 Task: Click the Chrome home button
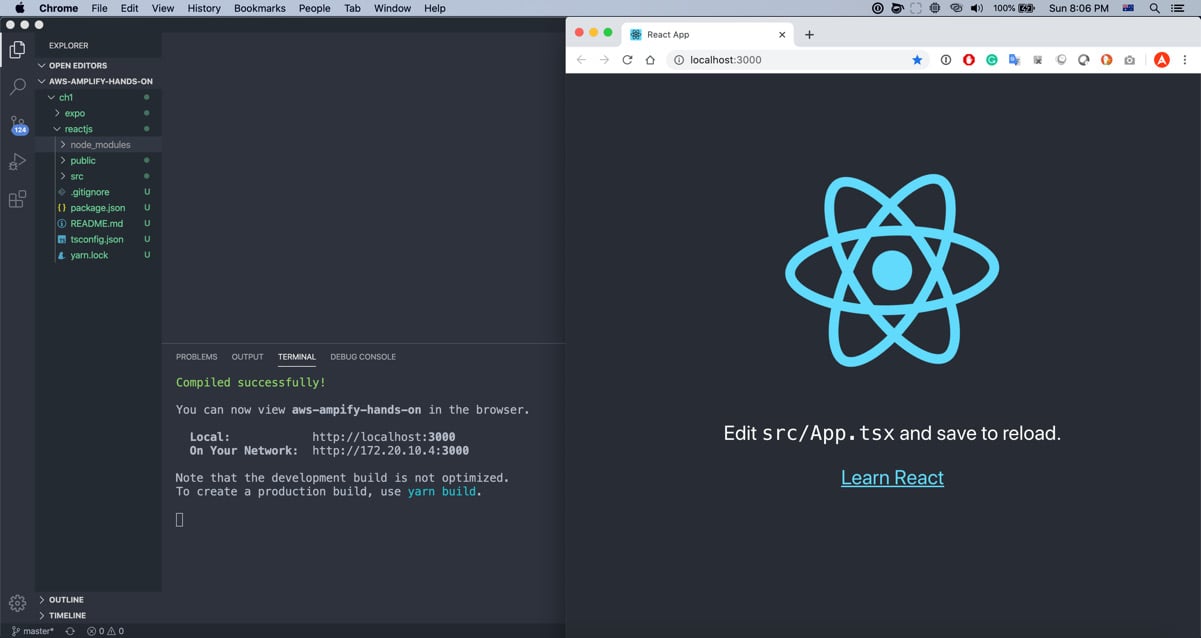[x=650, y=60]
